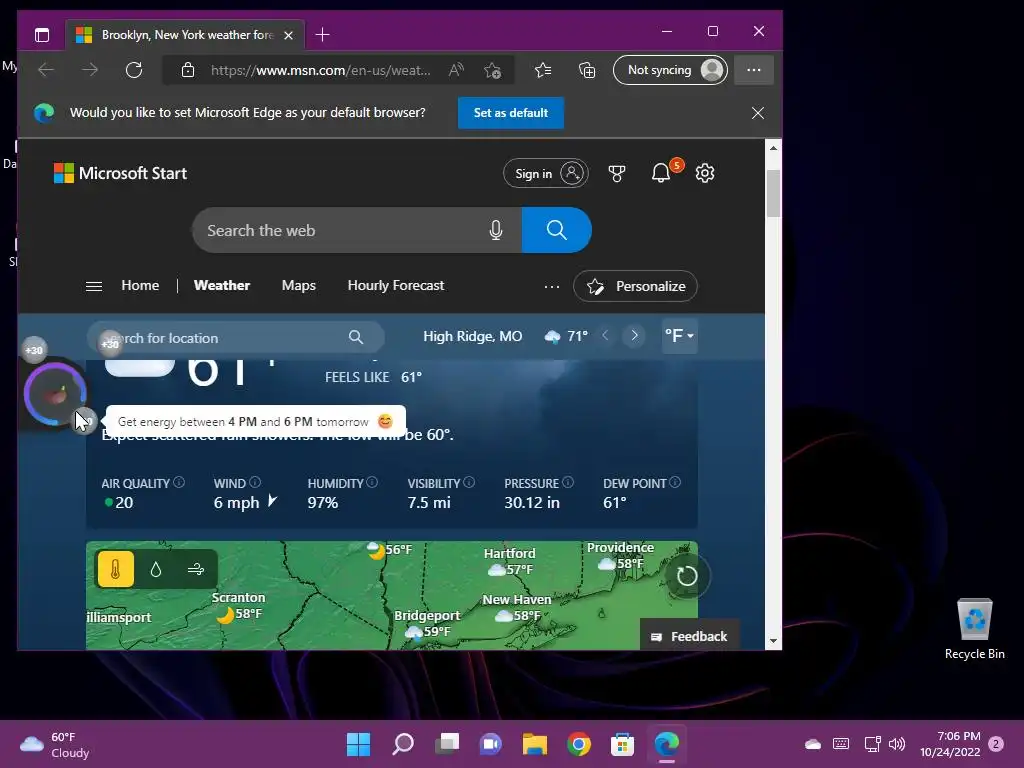Click the location search magnifier icon

[x=356, y=337]
